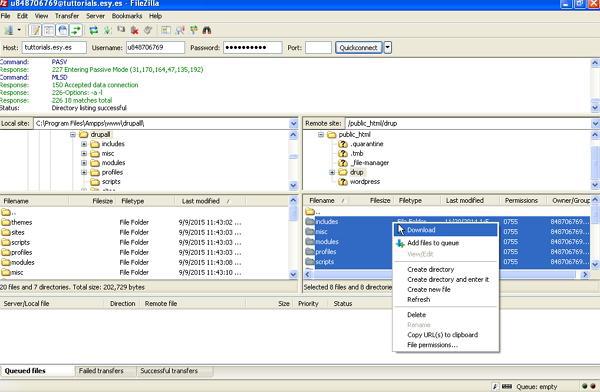Disconnect from server using red X icon
600x392 pixels.
coord(135,30)
